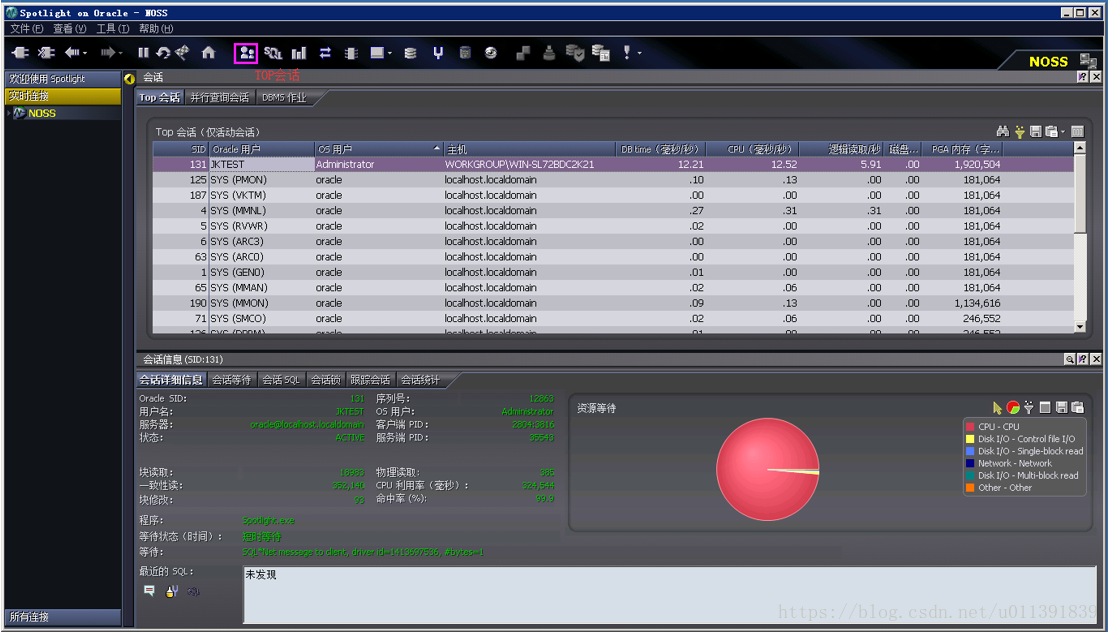Switch to 会话锁 tab
The width and height of the screenshot is (1109, 632).
(x=325, y=380)
